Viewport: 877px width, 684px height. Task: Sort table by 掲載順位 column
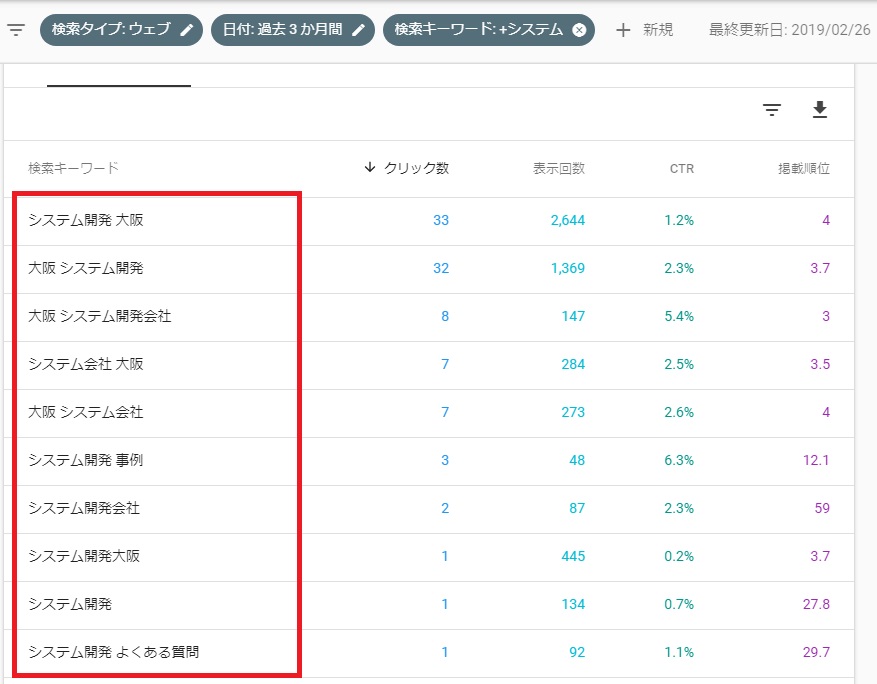(803, 169)
